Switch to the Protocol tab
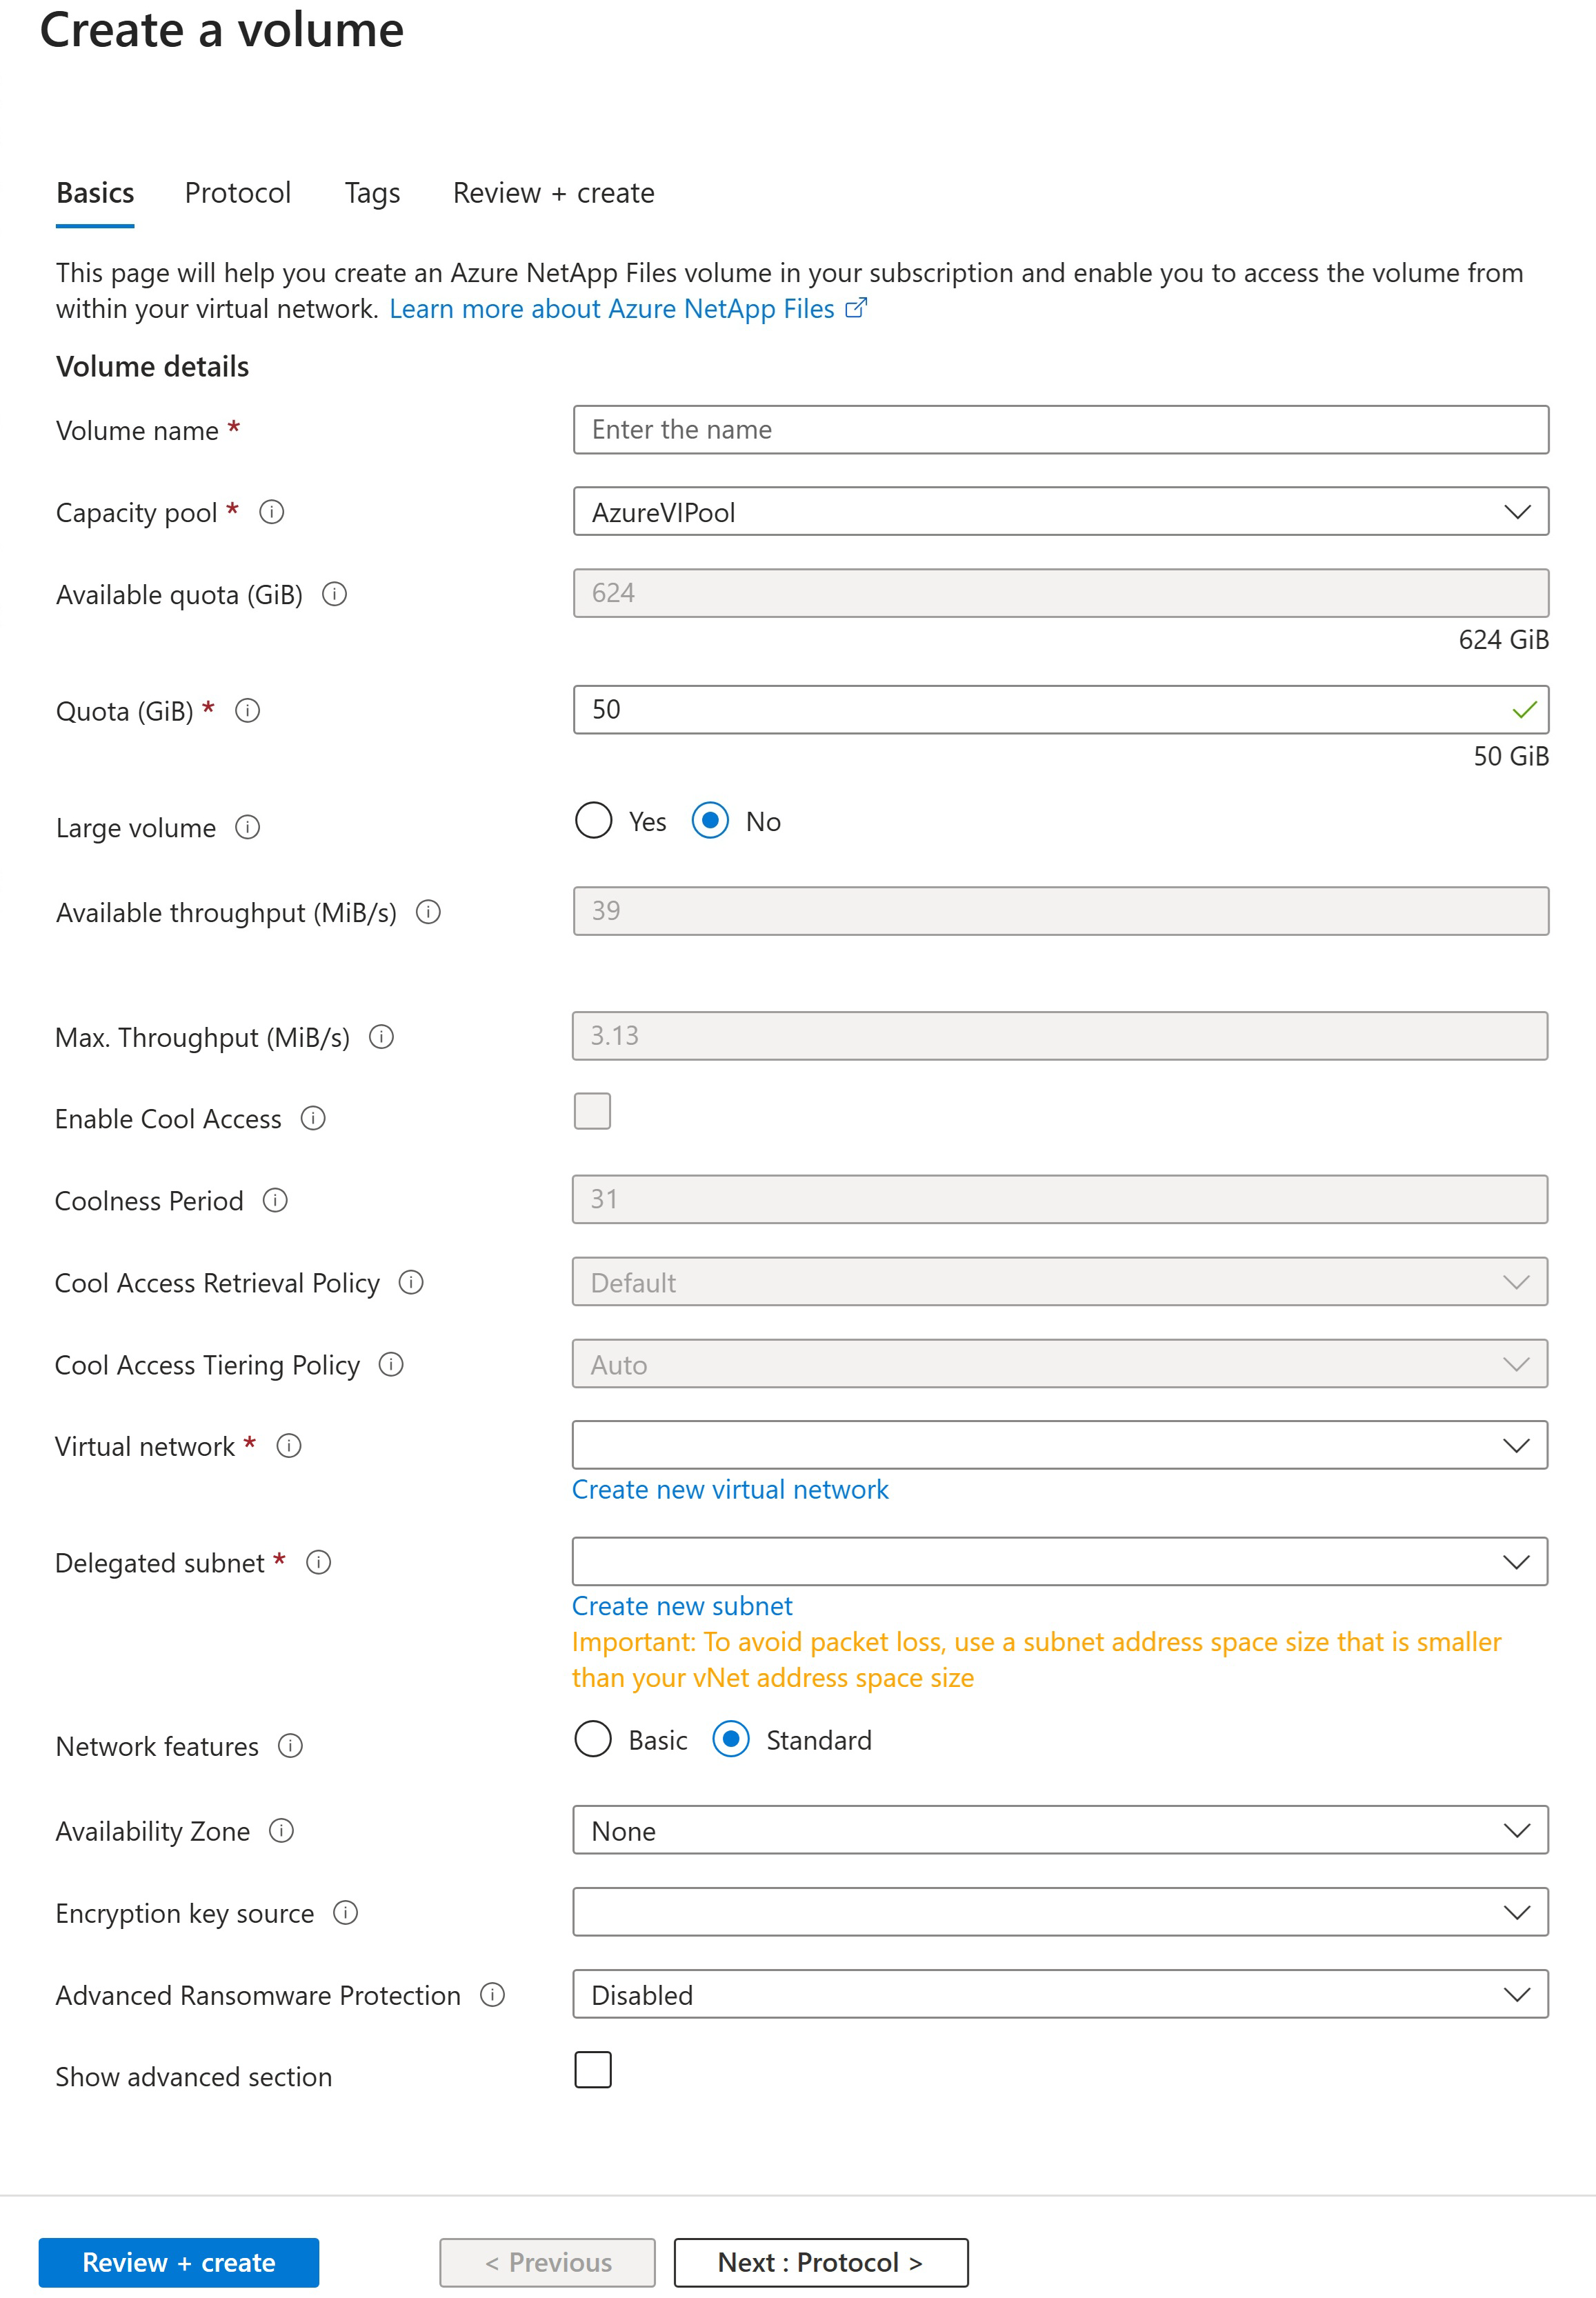1596x2298 pixels. tap(238, 193)
